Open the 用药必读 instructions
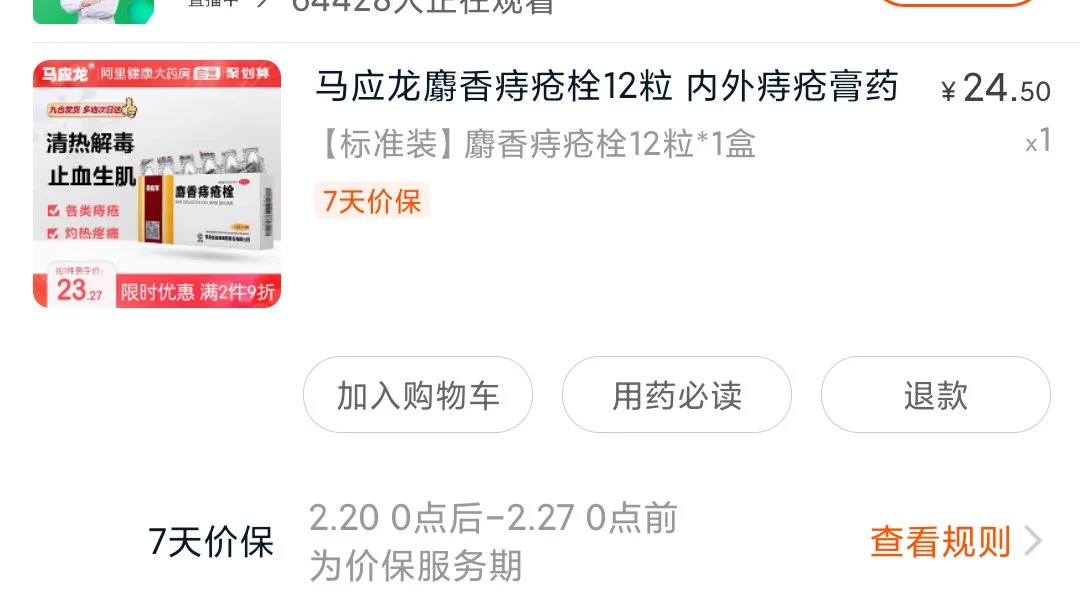Viewport: 1080px width, 608px height. 676,395
